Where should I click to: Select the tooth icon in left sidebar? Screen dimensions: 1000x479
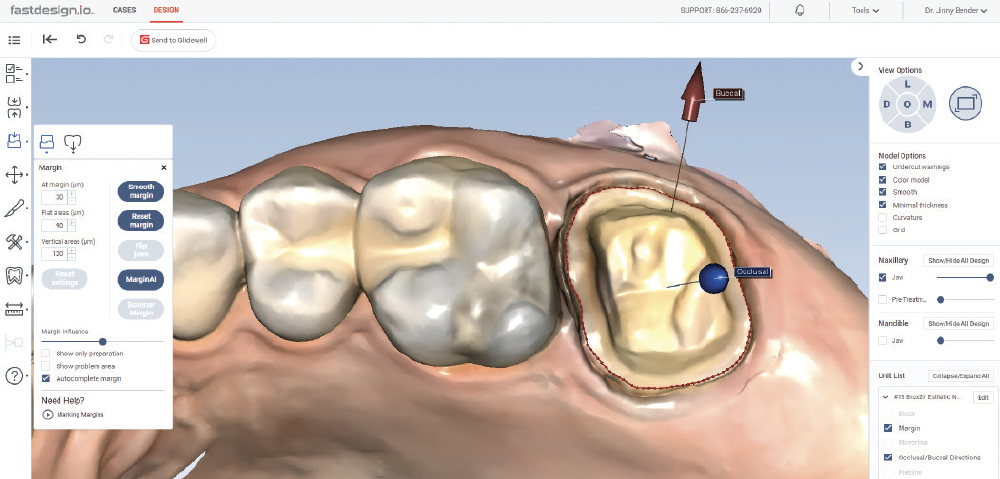pos(15,275)
